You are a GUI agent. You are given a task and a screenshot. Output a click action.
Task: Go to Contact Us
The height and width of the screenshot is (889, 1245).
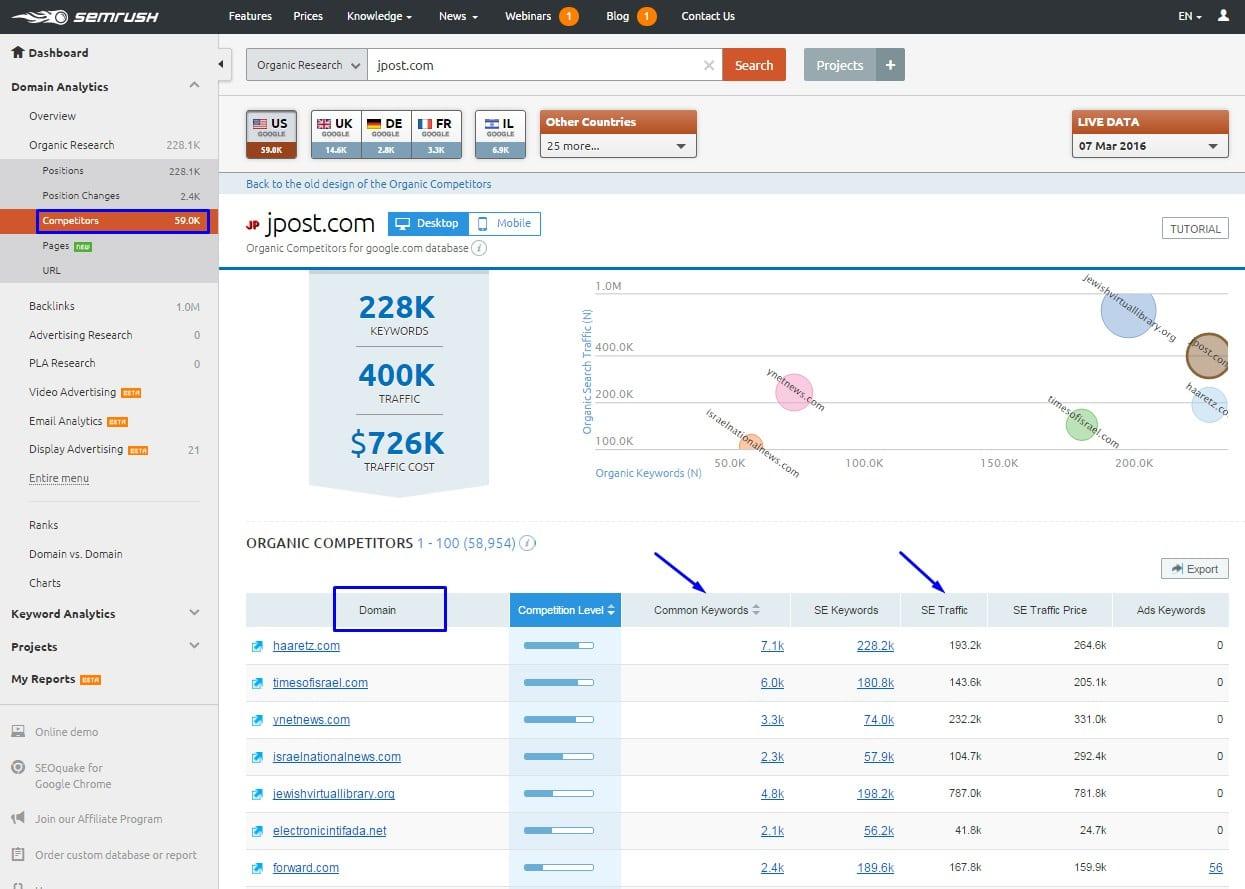coord(708,16)
